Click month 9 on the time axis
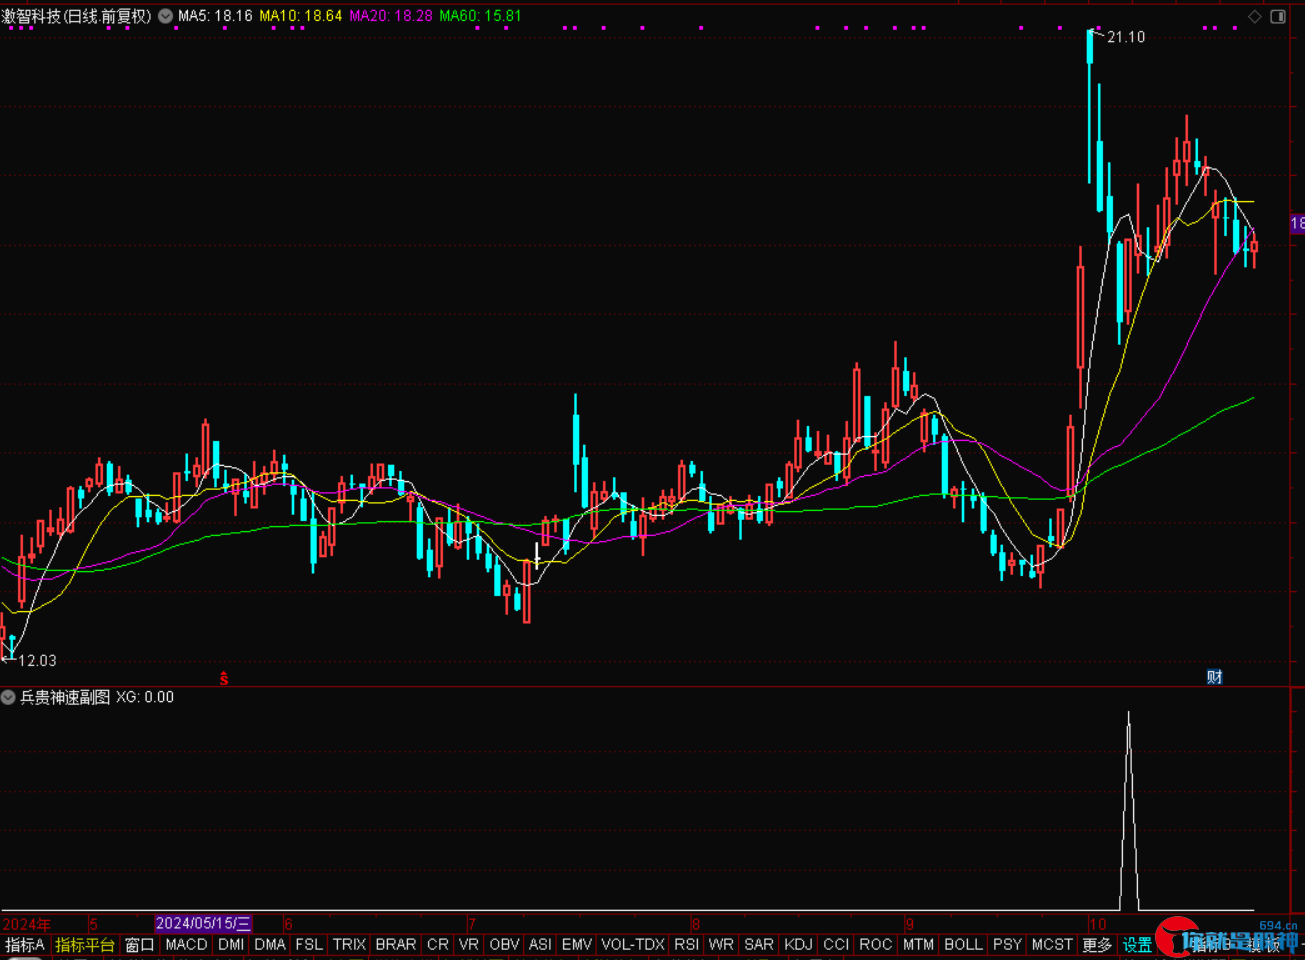 pyautogui.click(x=909, y=924)
